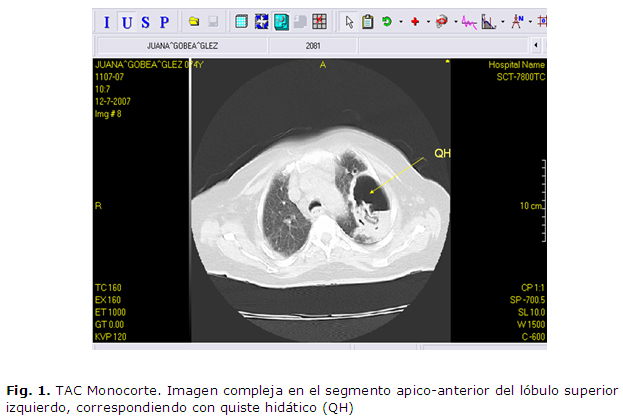The height and width of the screenshot is (417, 623).
Task: Click the I button in the toolbar
Action: (x=108, y=22)
